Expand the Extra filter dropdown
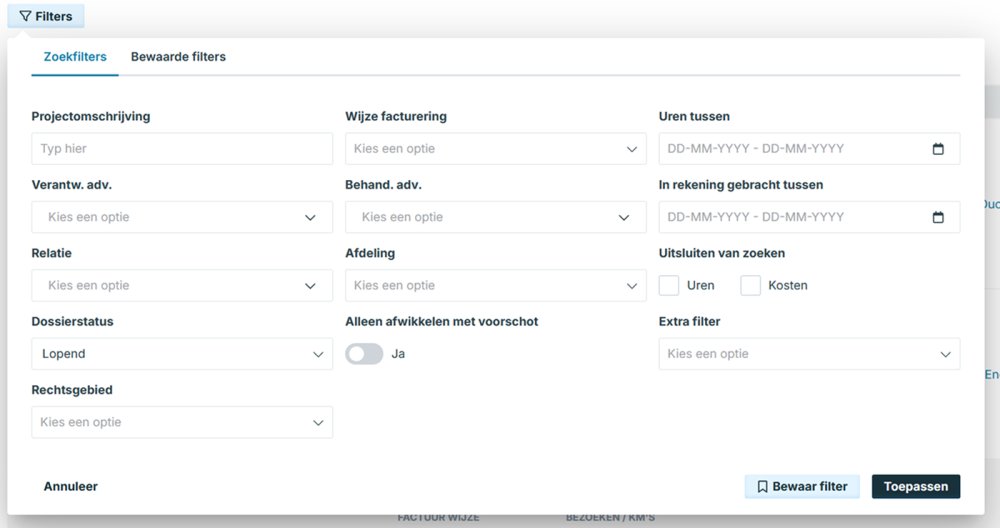This screenshot has width=1000, height=528. pos(809,354)
